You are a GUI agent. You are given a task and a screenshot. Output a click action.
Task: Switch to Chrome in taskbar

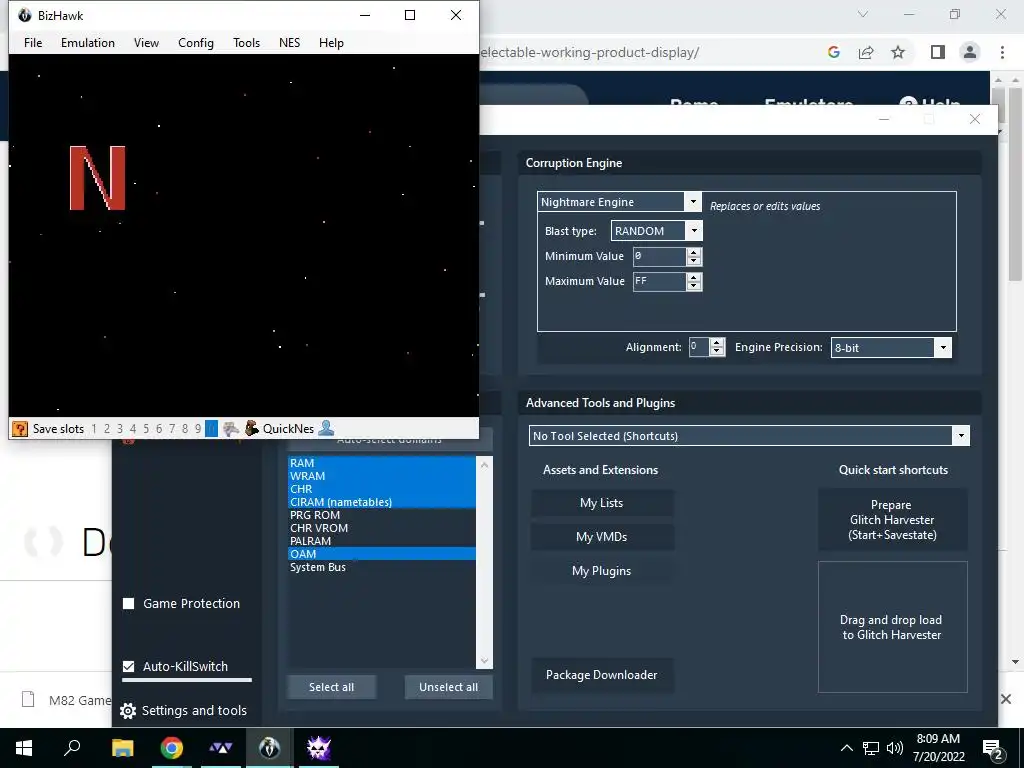pos(172,748)
